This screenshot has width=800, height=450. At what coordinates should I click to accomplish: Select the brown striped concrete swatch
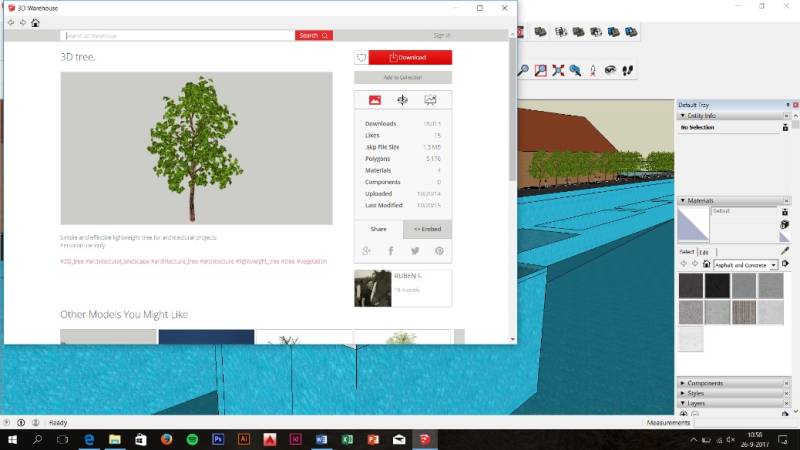744,312
